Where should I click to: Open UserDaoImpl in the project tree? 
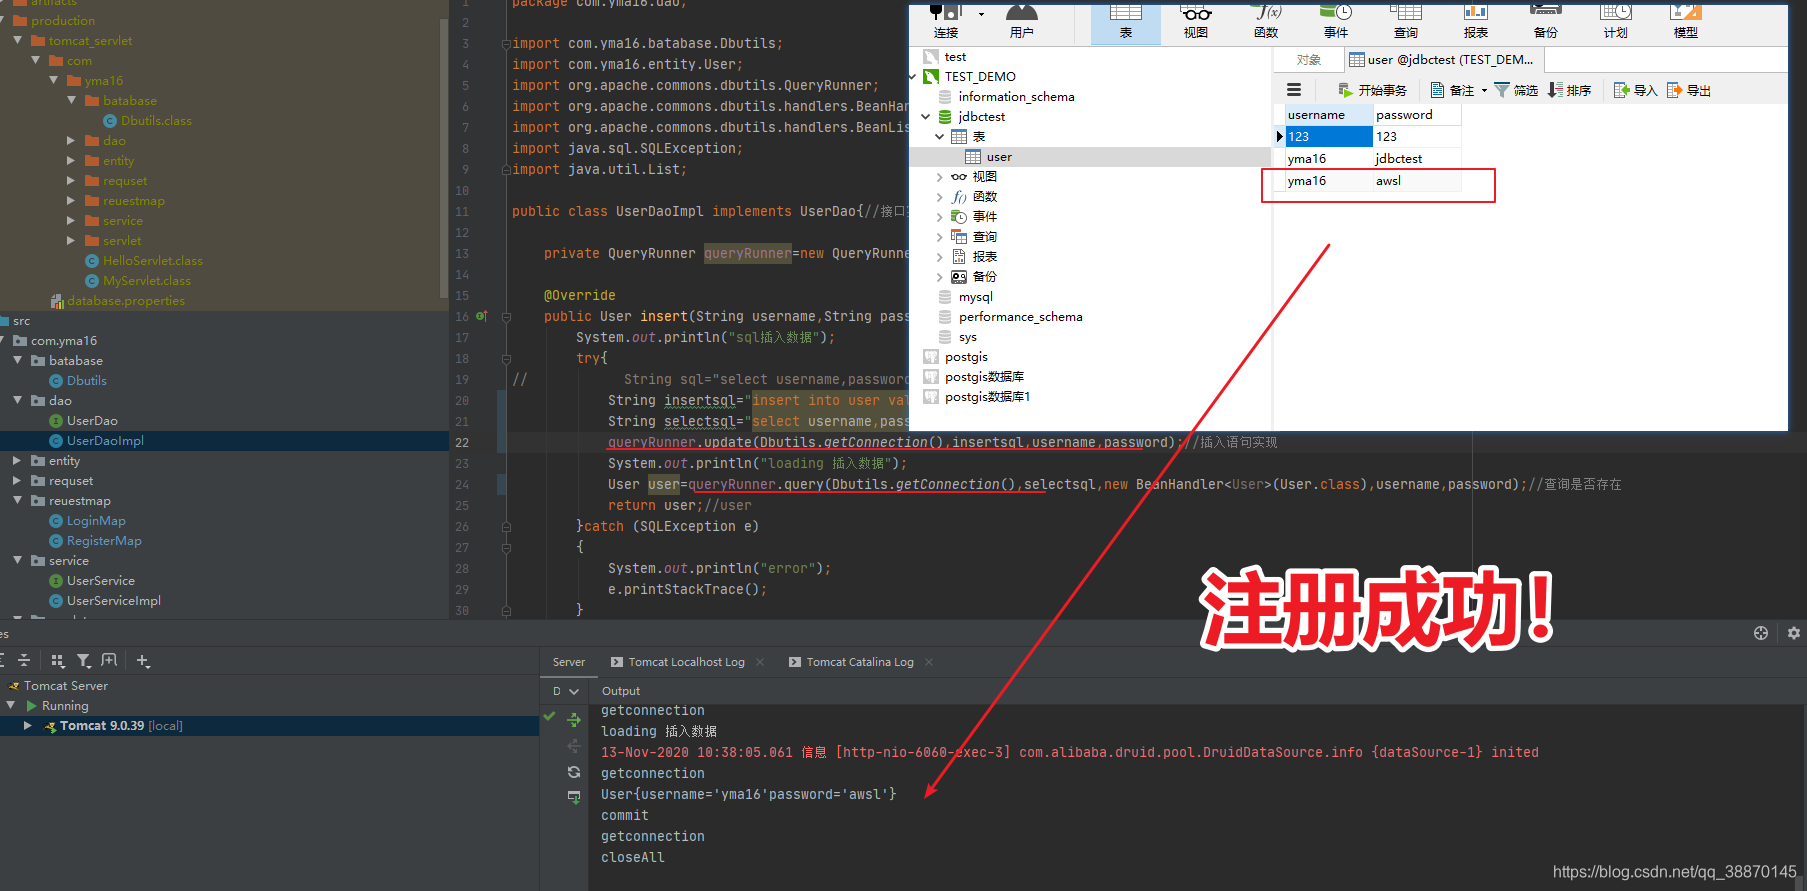[x=105, y=441]
